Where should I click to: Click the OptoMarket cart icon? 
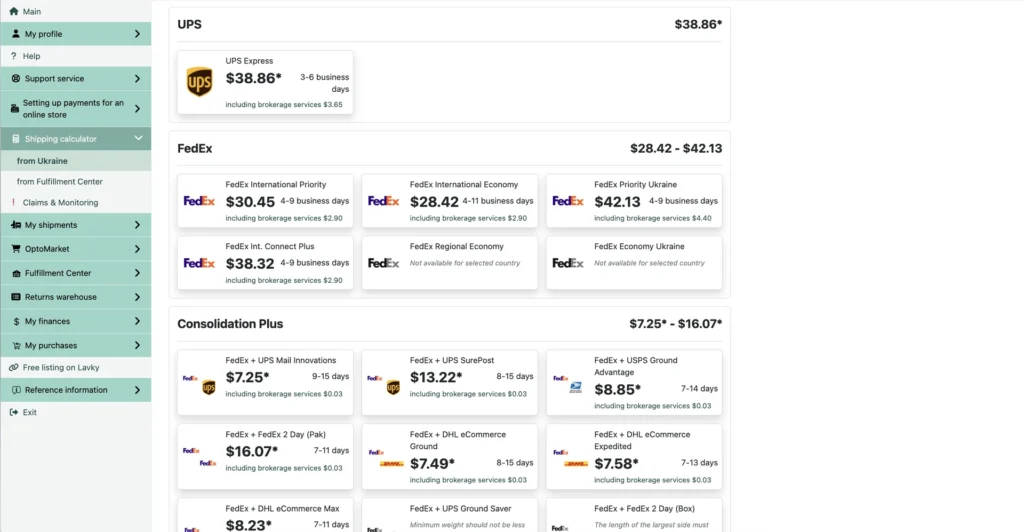tap(16, 249)
